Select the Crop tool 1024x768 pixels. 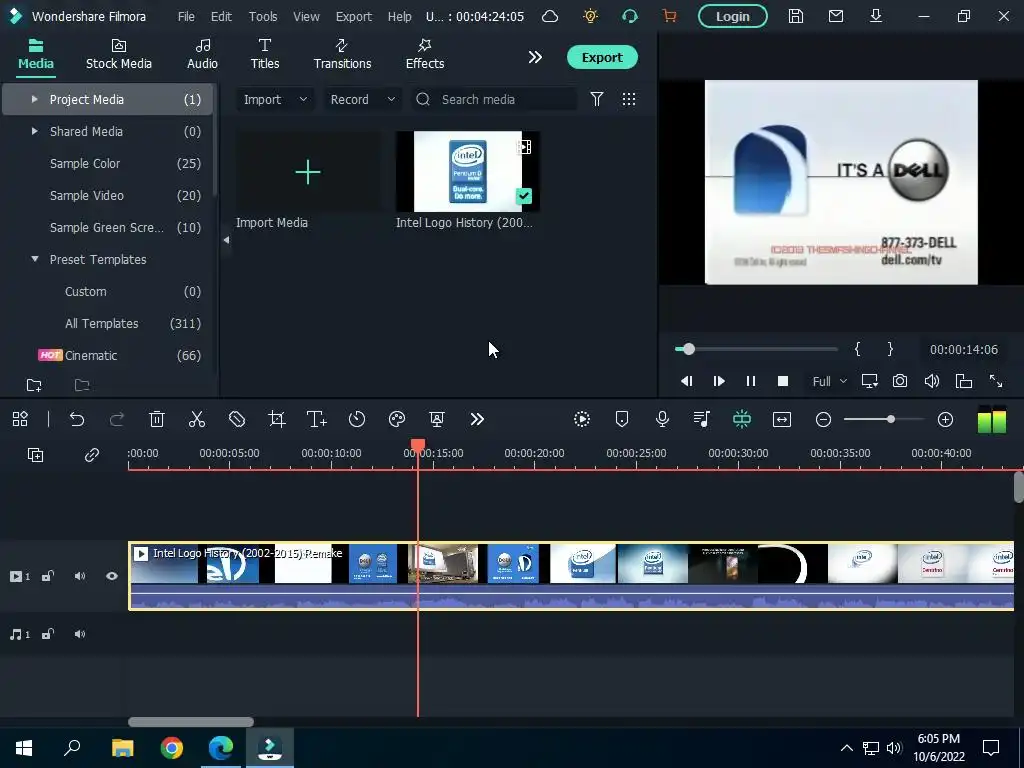click(277, 419)
